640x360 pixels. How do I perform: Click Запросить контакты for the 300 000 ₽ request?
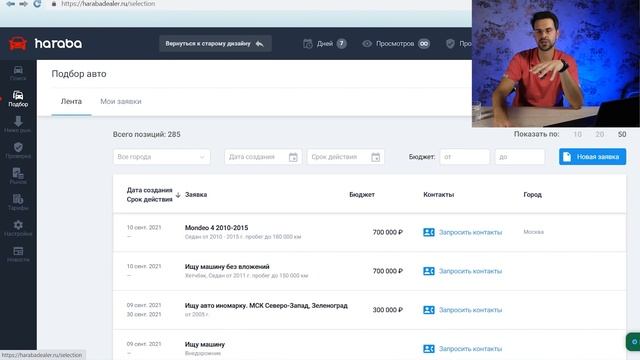click(x=470, y=310)
